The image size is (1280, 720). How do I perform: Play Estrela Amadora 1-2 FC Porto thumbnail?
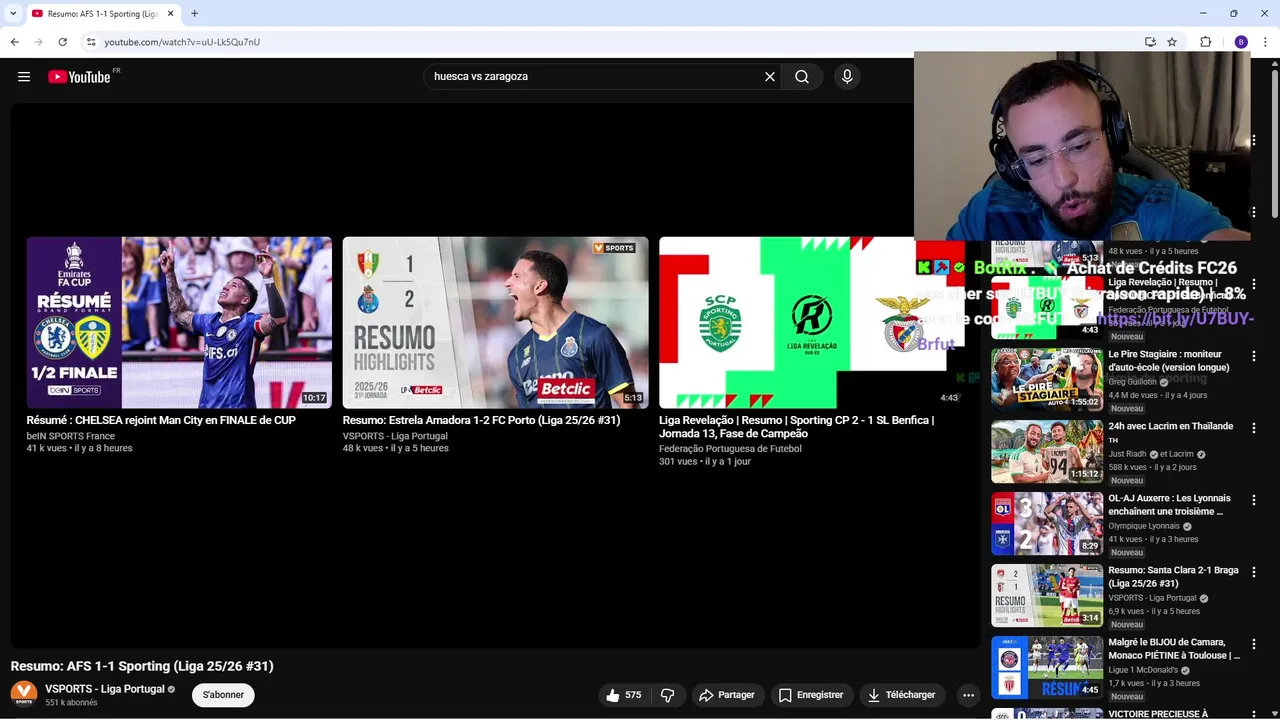pyautogui.click(x=495, y=322)
